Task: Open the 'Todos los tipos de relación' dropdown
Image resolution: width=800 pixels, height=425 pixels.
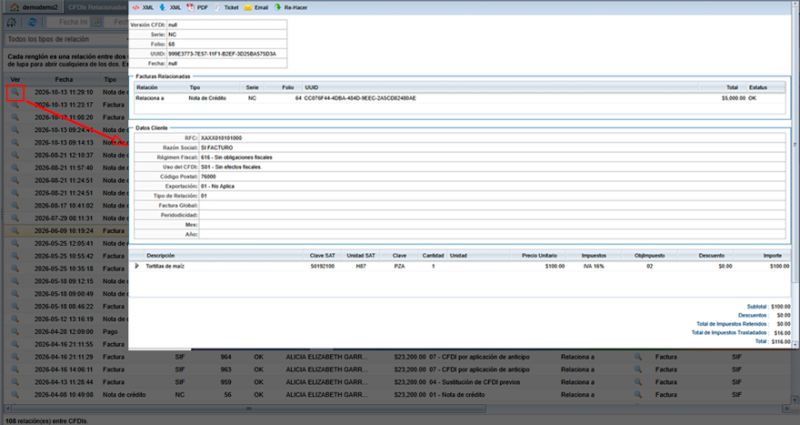Action: pyautogui.click(x=66, y=39)
